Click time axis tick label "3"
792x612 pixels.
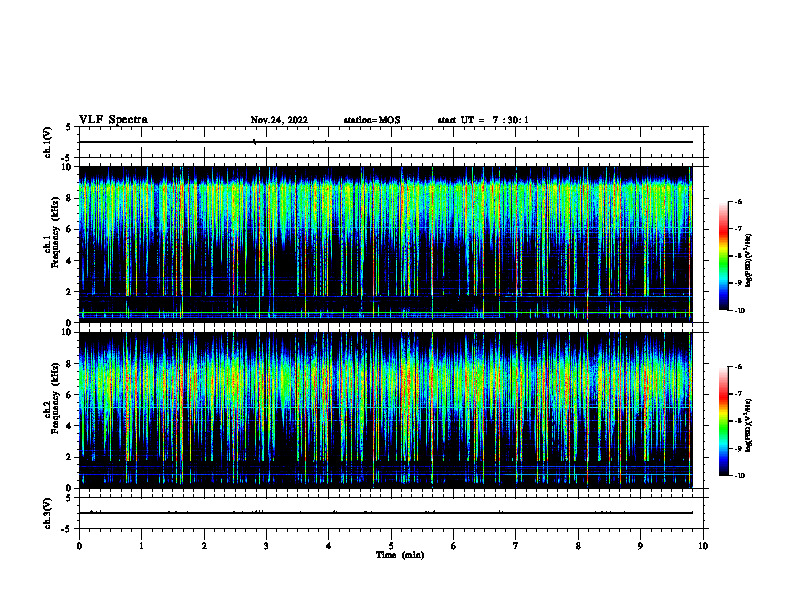[x=266, y=546]
